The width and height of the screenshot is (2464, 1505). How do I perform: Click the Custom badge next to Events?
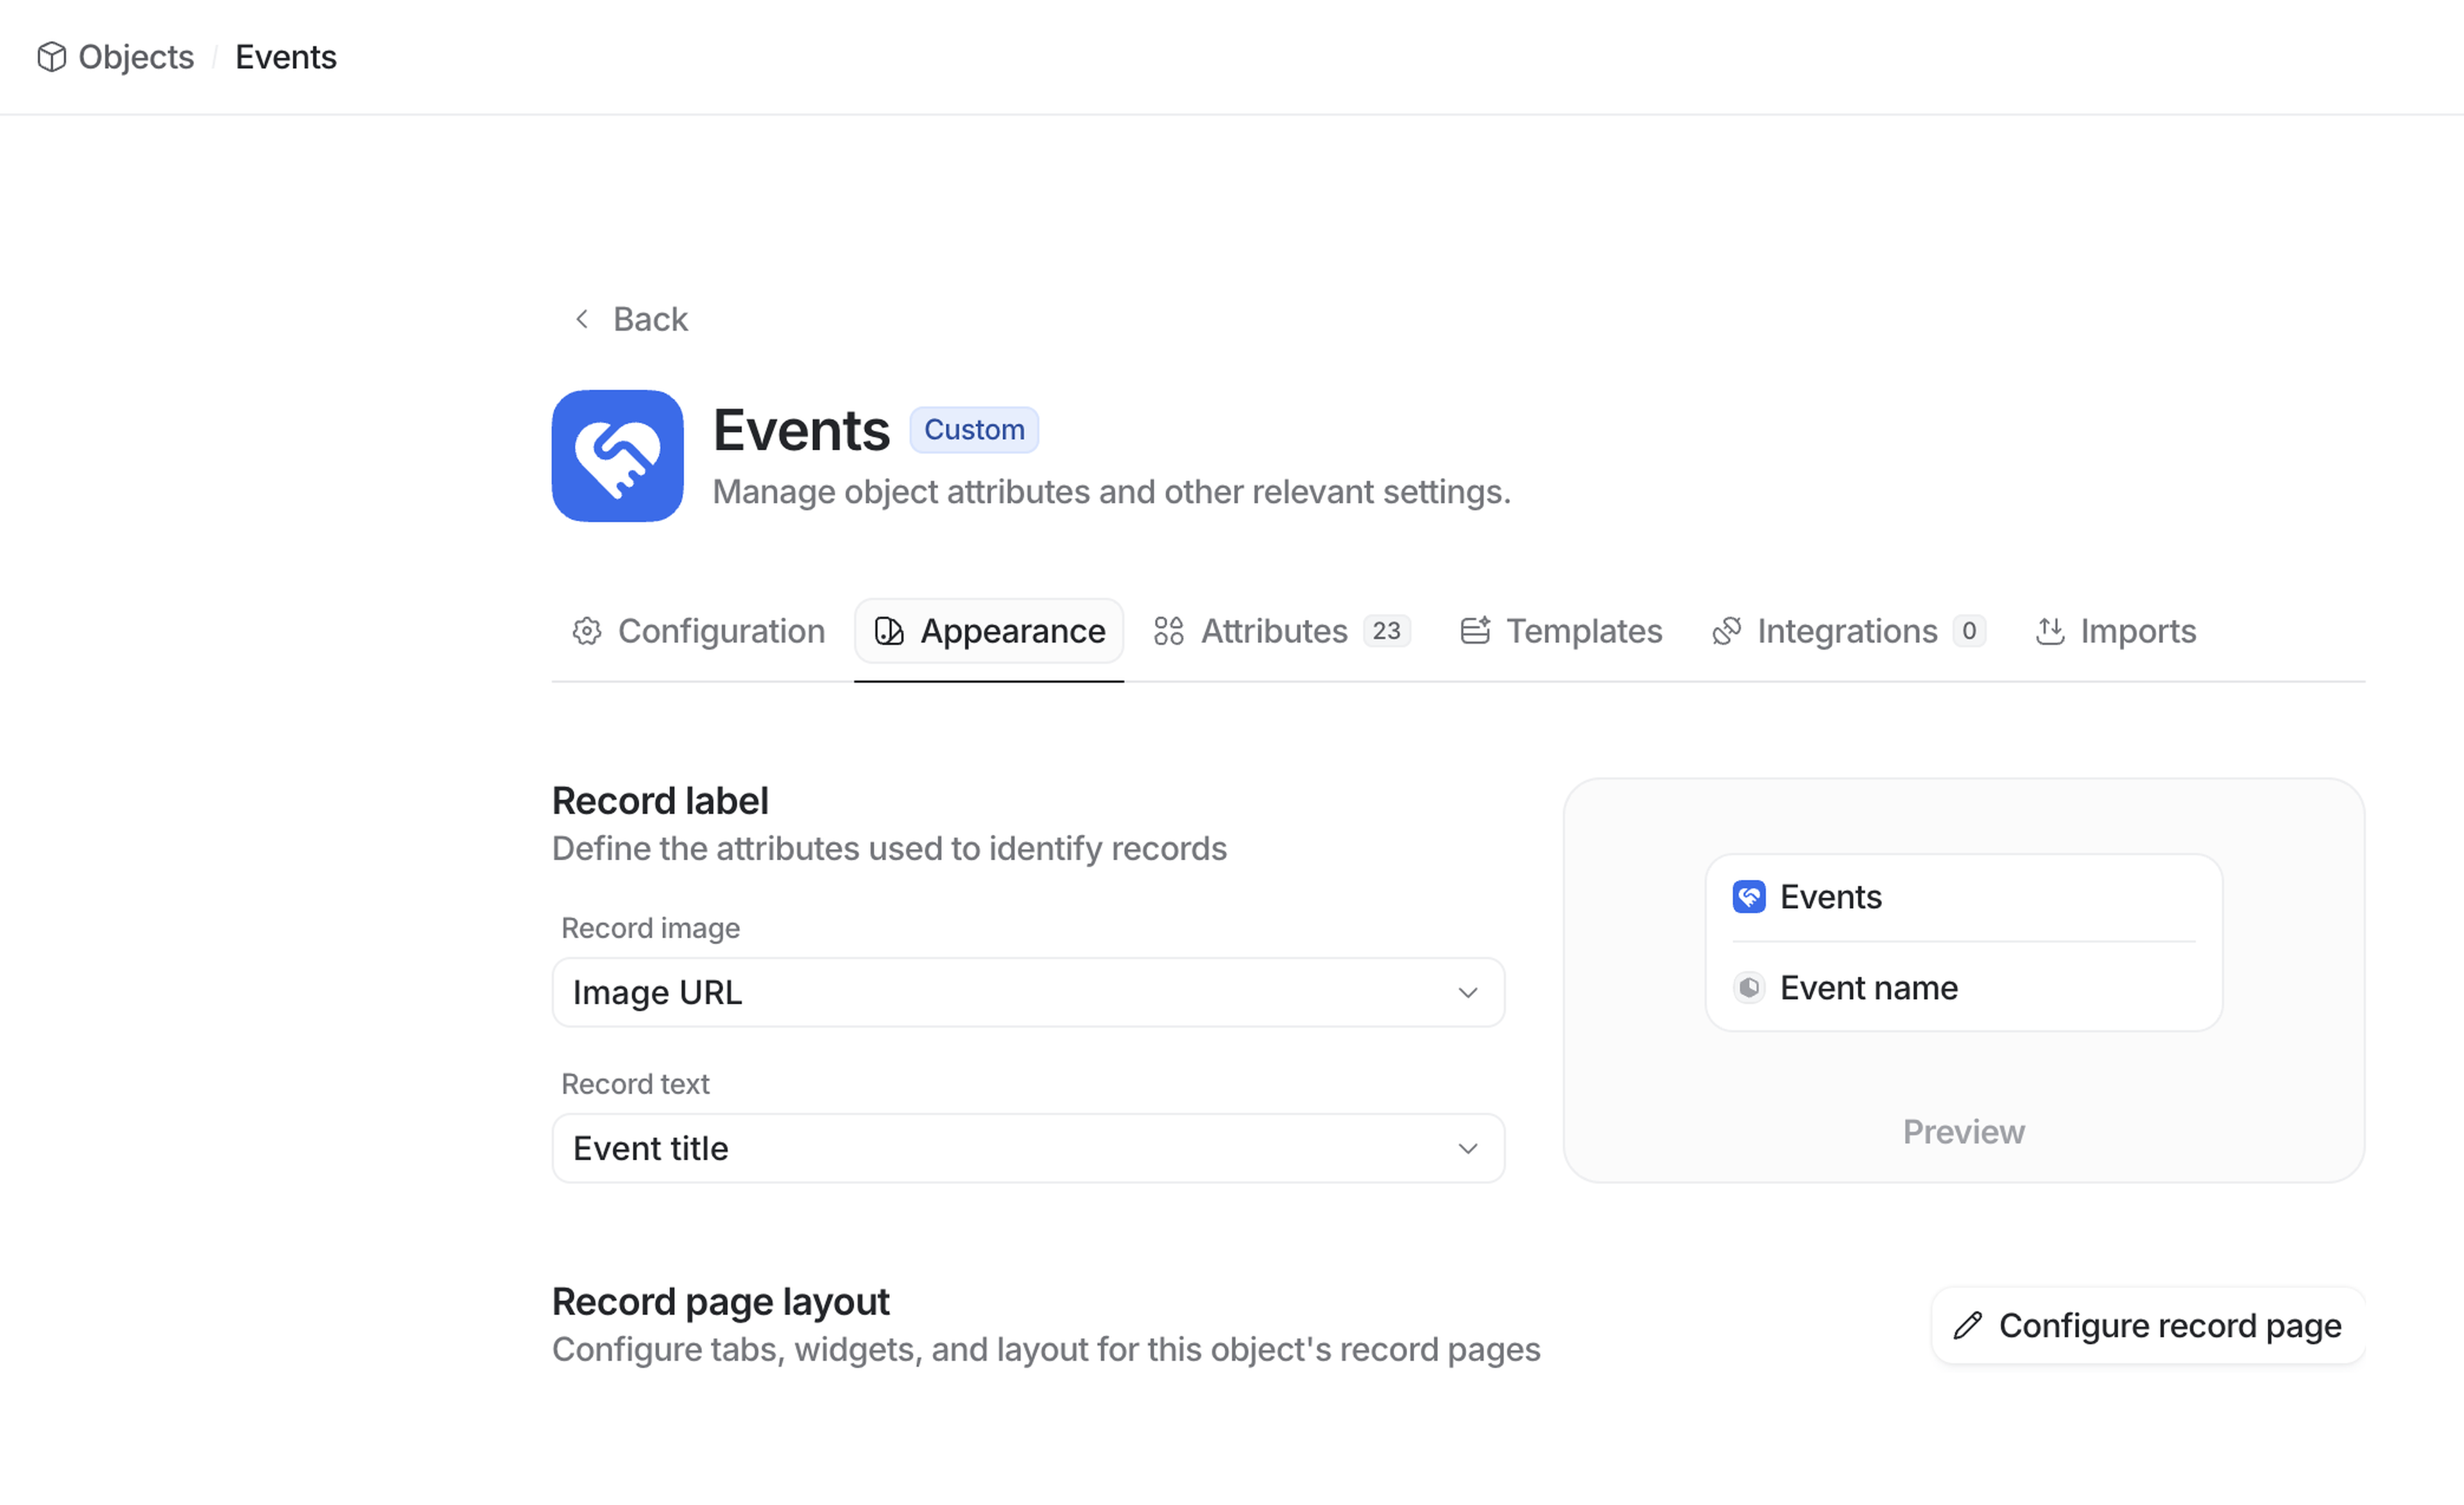[x=973, y=430]
